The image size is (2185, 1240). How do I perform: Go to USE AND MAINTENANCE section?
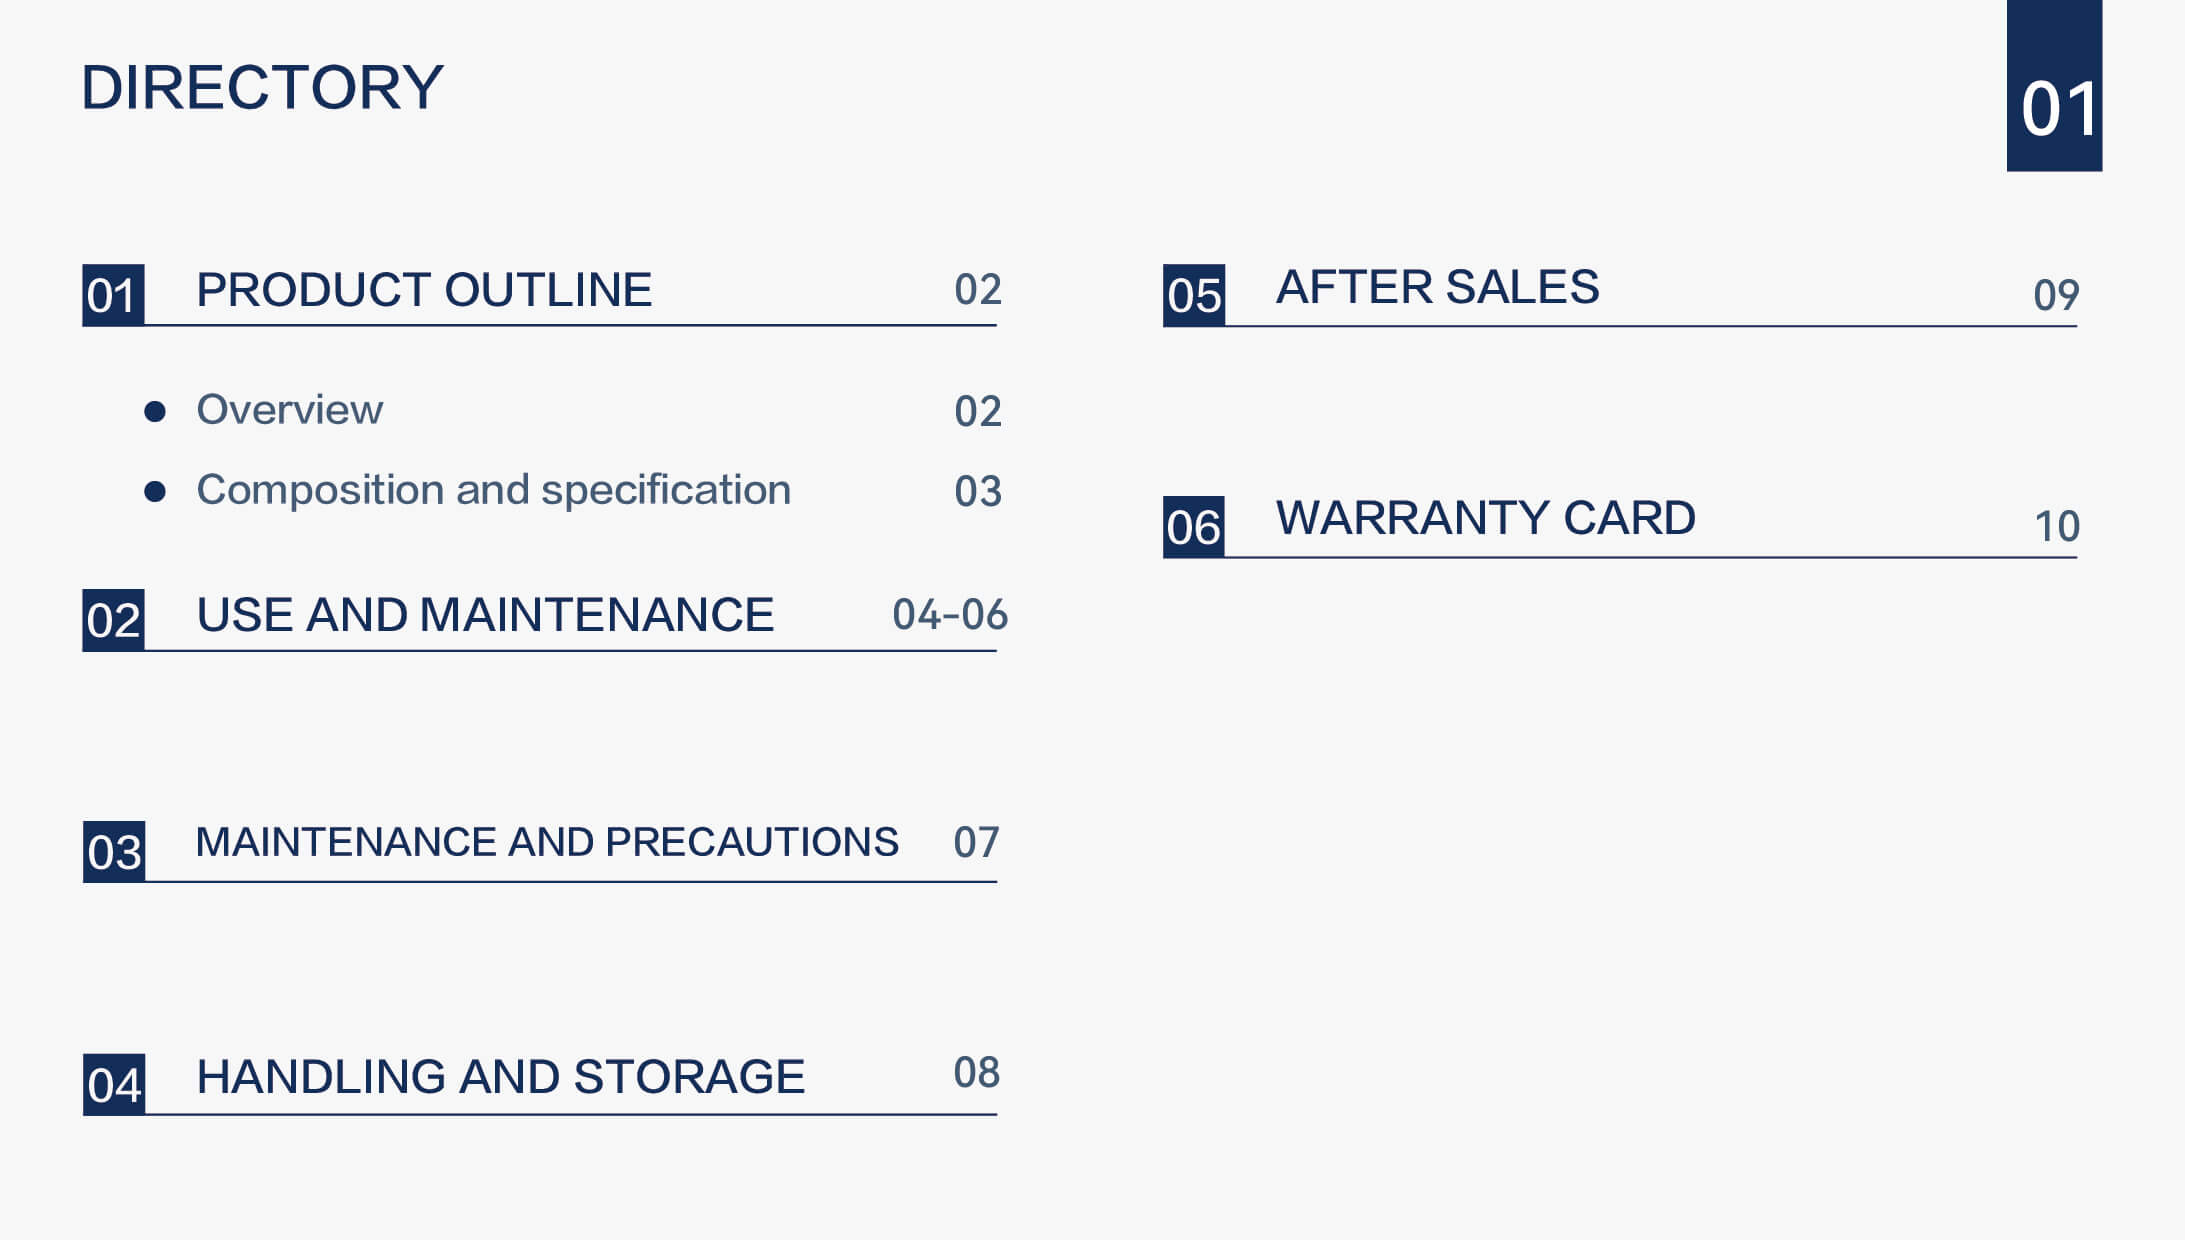click(485, 615)
